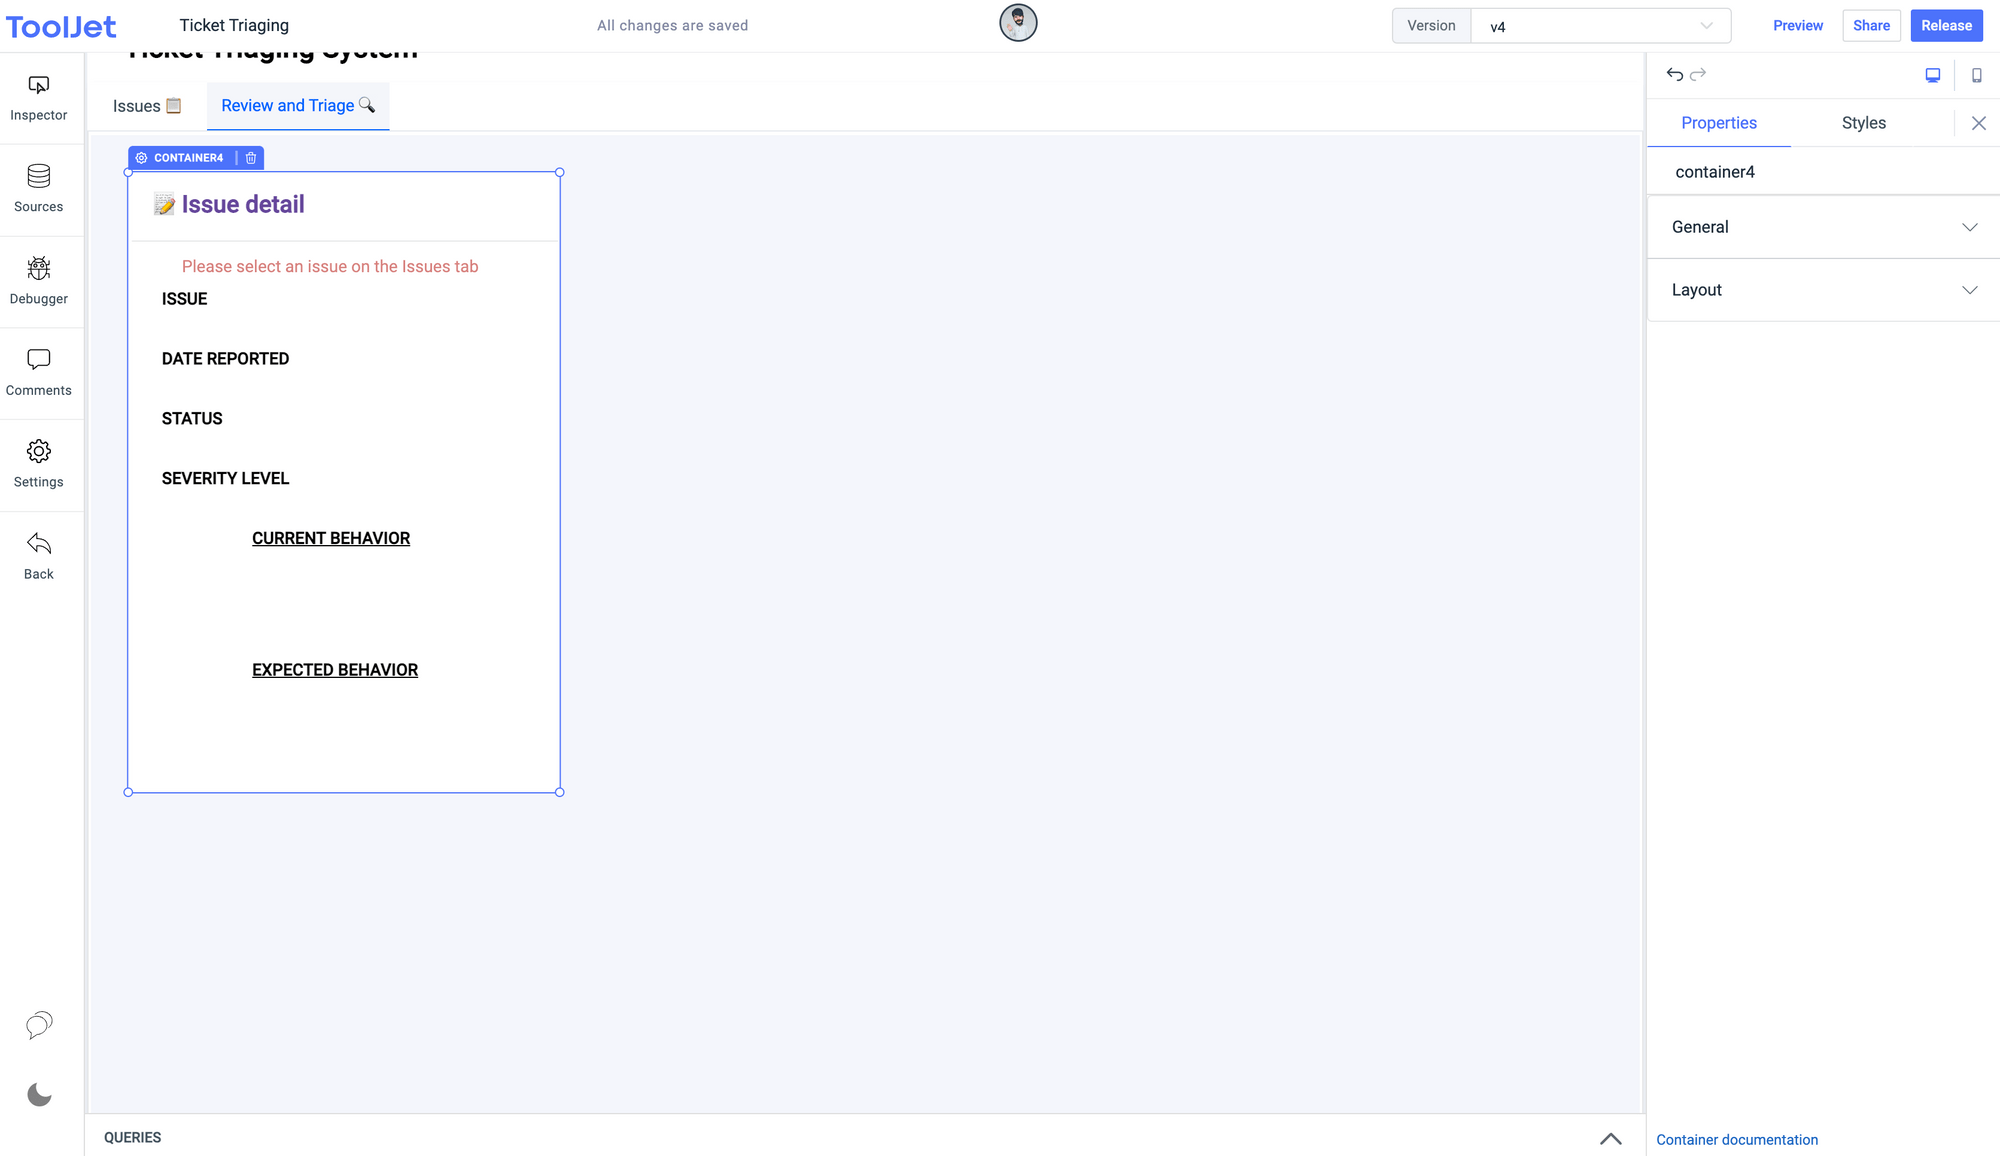This screenshot has width=2000, height=1156.
Task: Click the redo arrow icon
Action: tap(1698, 75)
